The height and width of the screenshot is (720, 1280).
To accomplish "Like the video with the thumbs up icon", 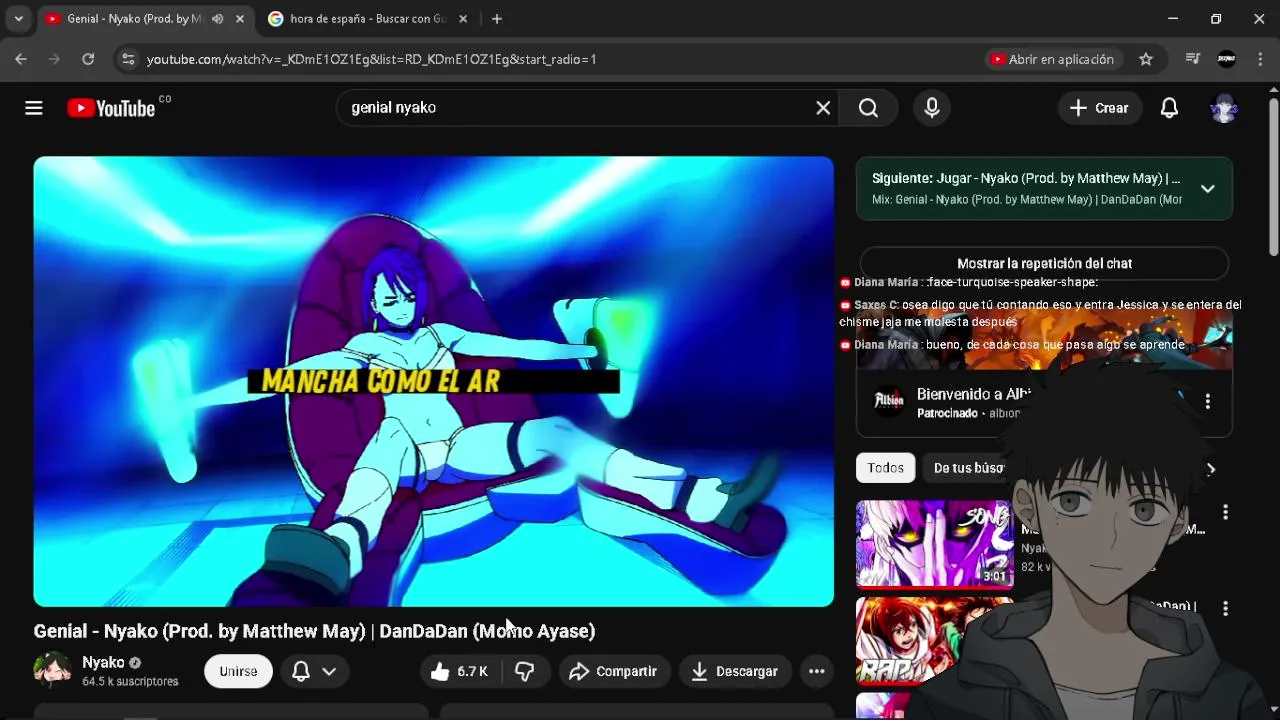I will pos(459,671).
